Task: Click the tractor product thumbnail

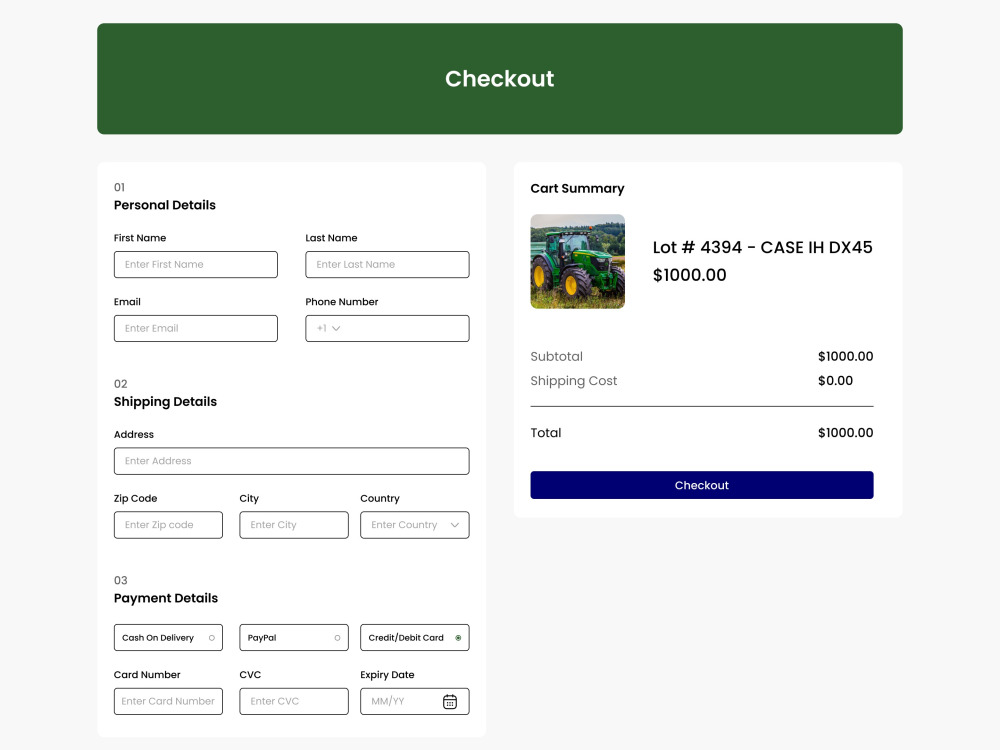Action: click(577, 261)
